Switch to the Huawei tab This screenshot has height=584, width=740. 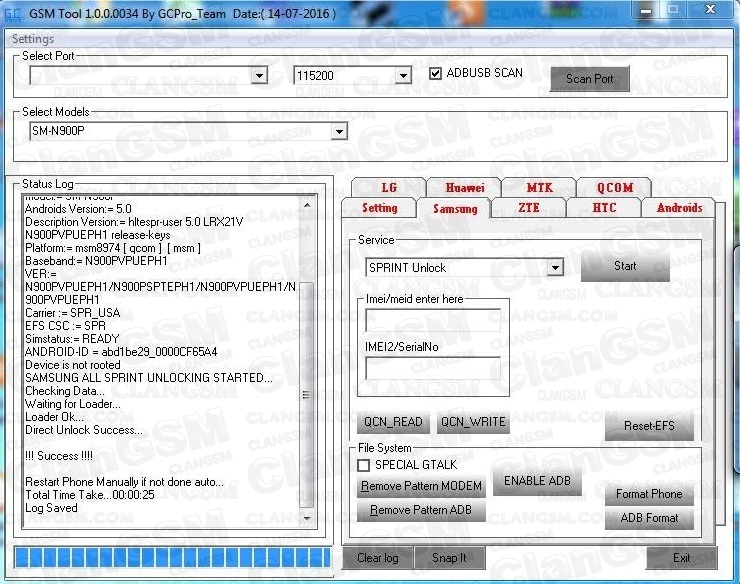coord(464,188)
